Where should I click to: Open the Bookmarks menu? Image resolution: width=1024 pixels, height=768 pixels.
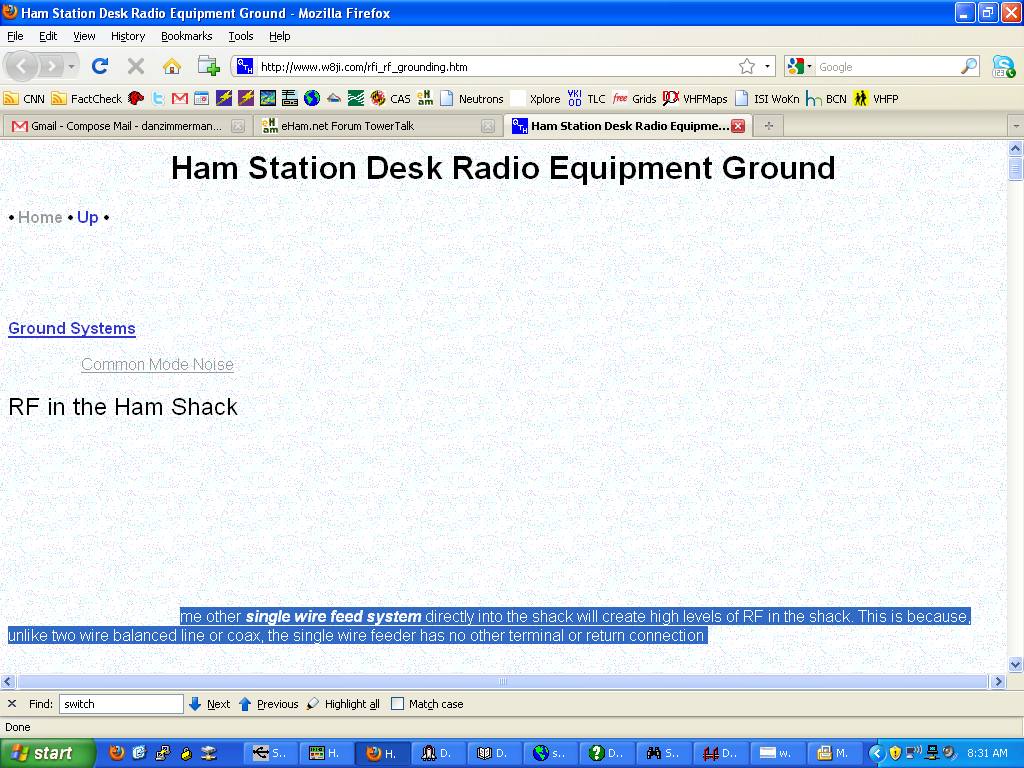(x=186, y=36)
